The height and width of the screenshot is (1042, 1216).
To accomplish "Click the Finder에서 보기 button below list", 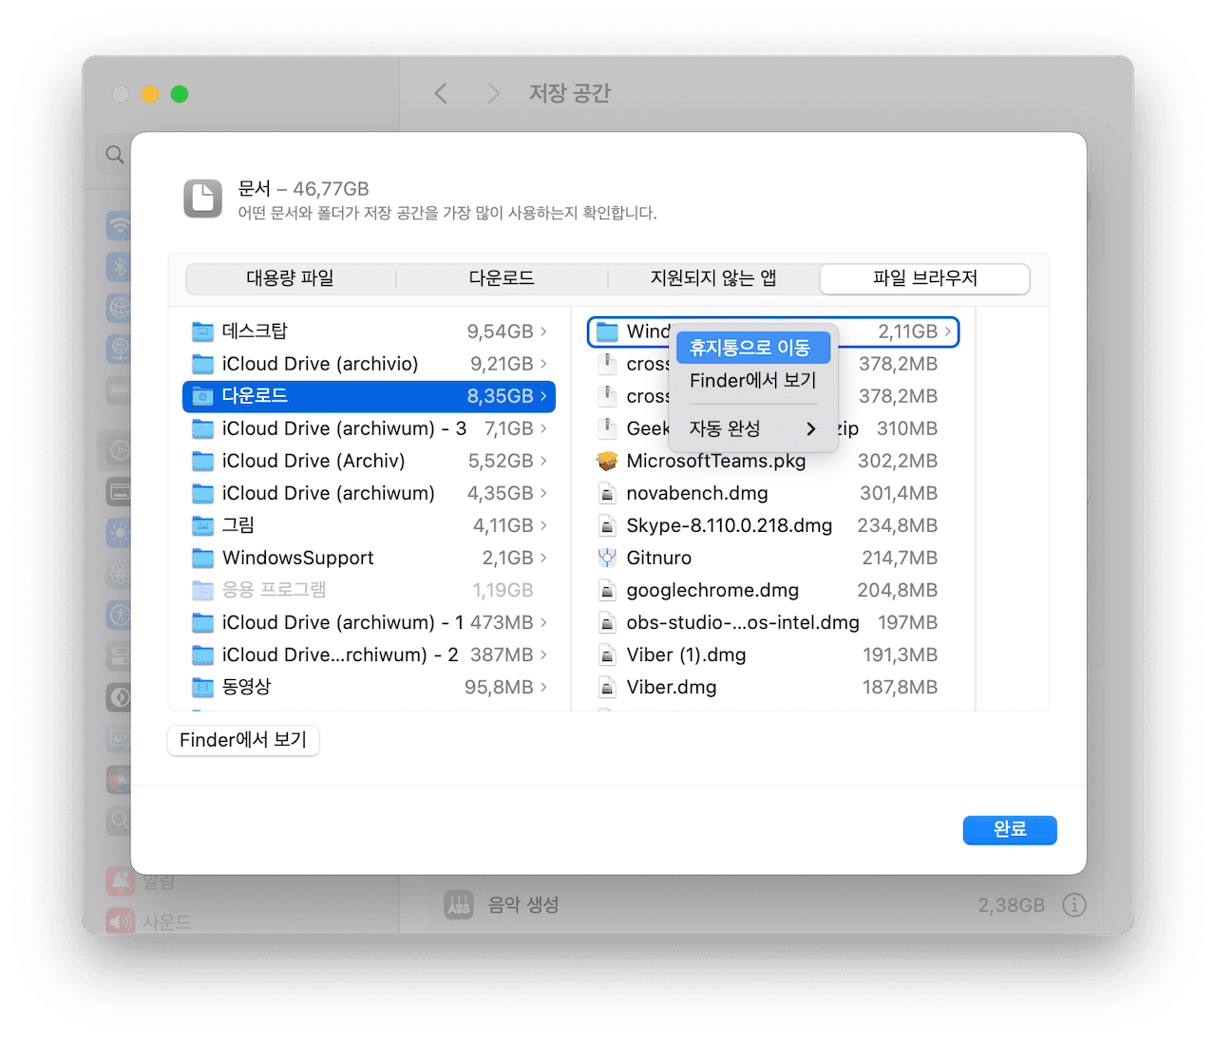I will tap(243, 740).
